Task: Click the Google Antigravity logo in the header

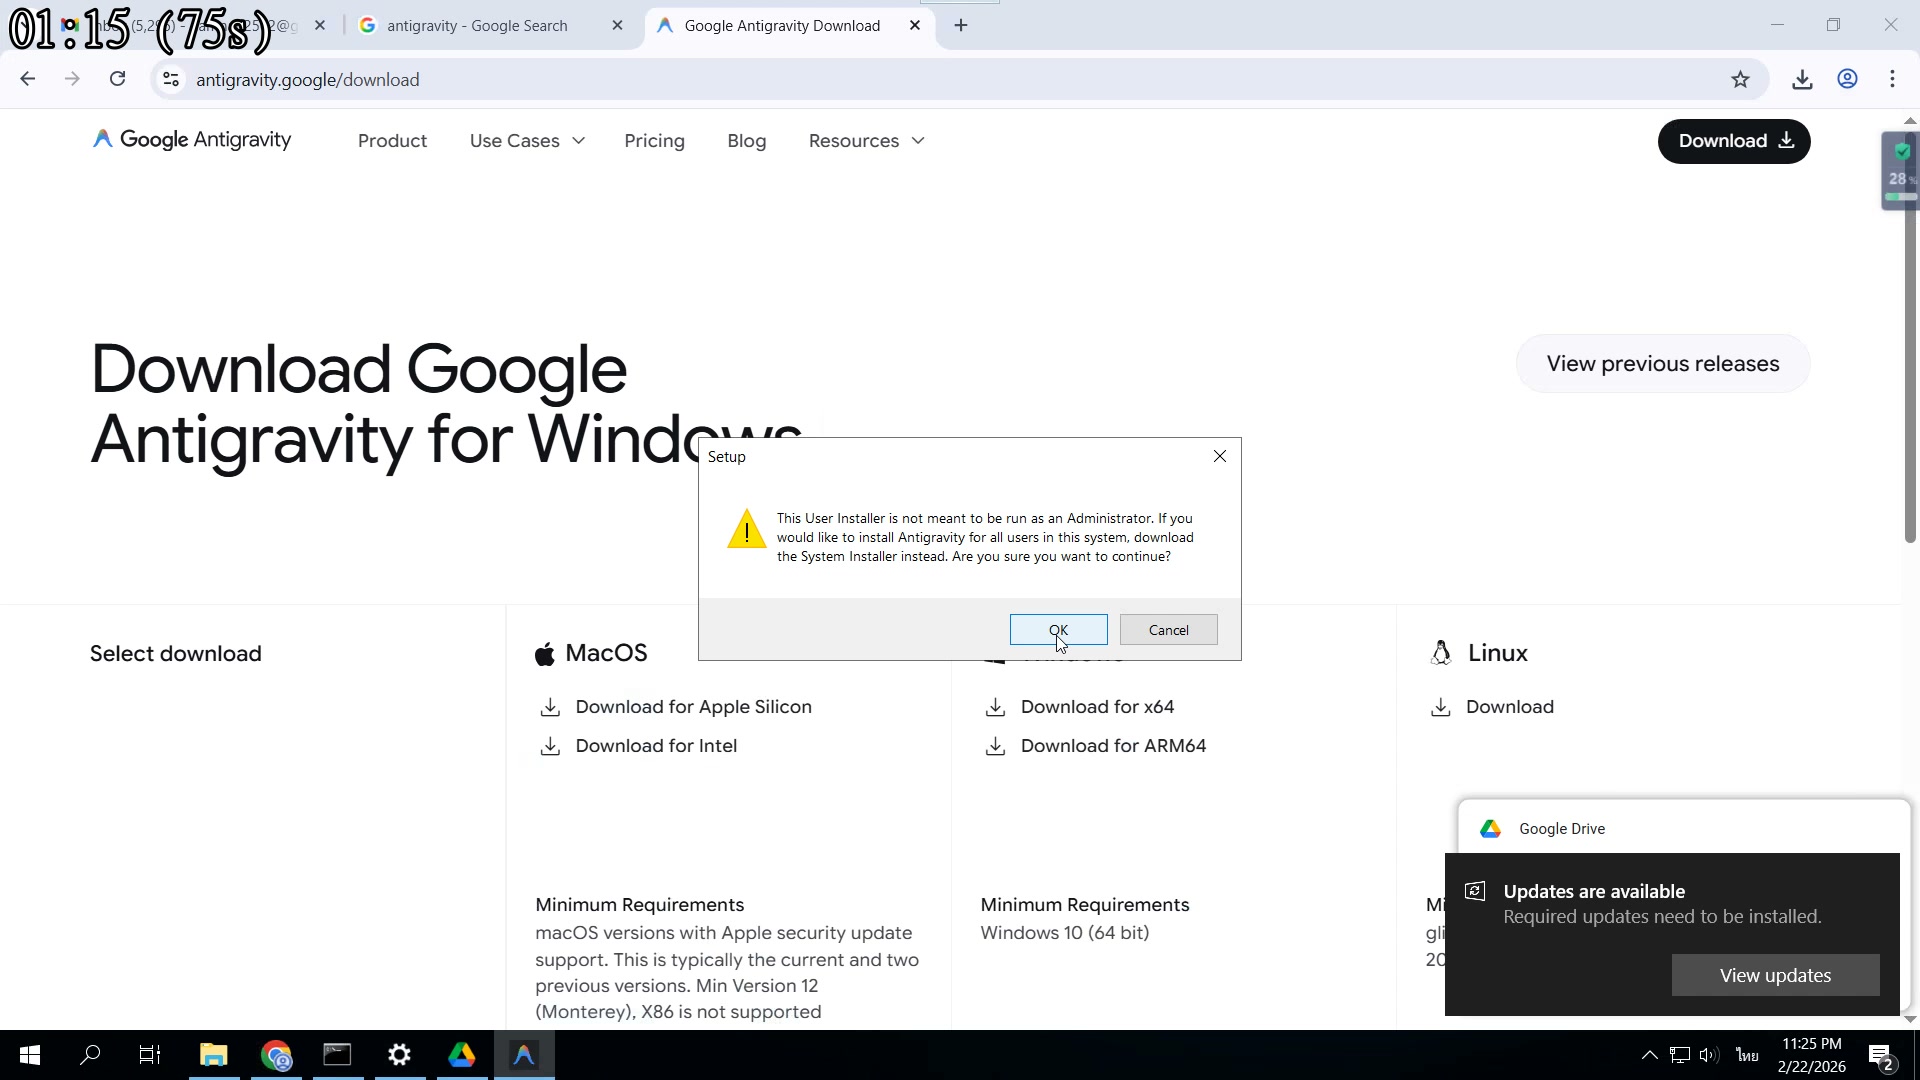Action: pos(190,140)
